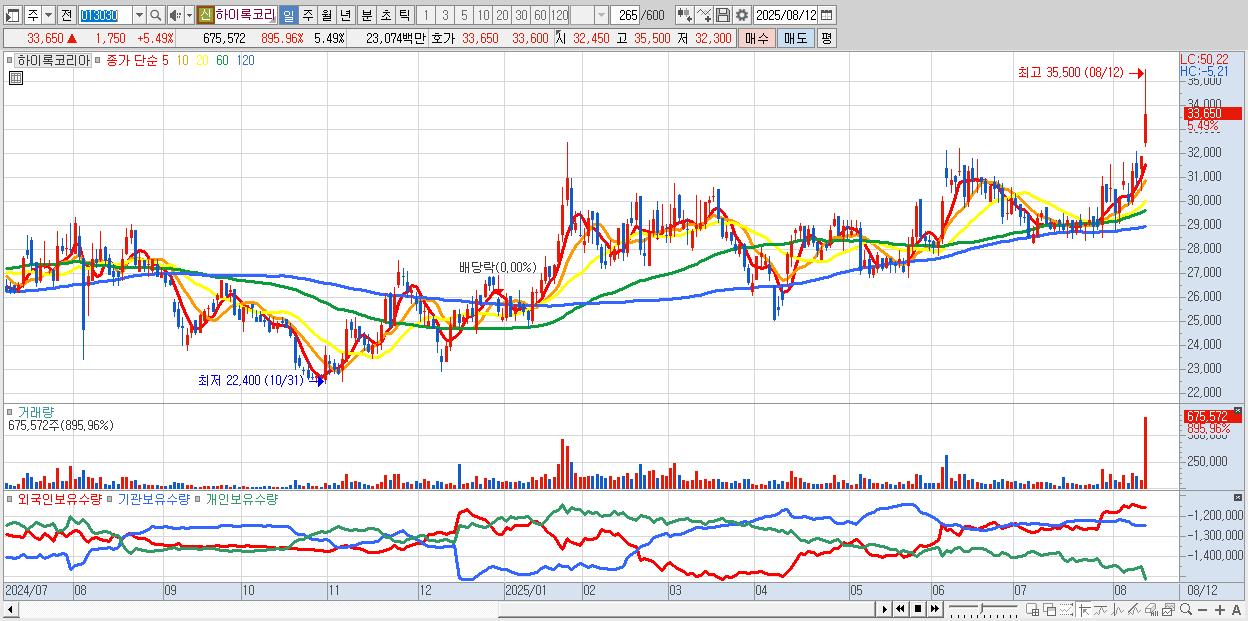Click the candlestick wave icon in bottom toolbar

(x=1118, y=610)
